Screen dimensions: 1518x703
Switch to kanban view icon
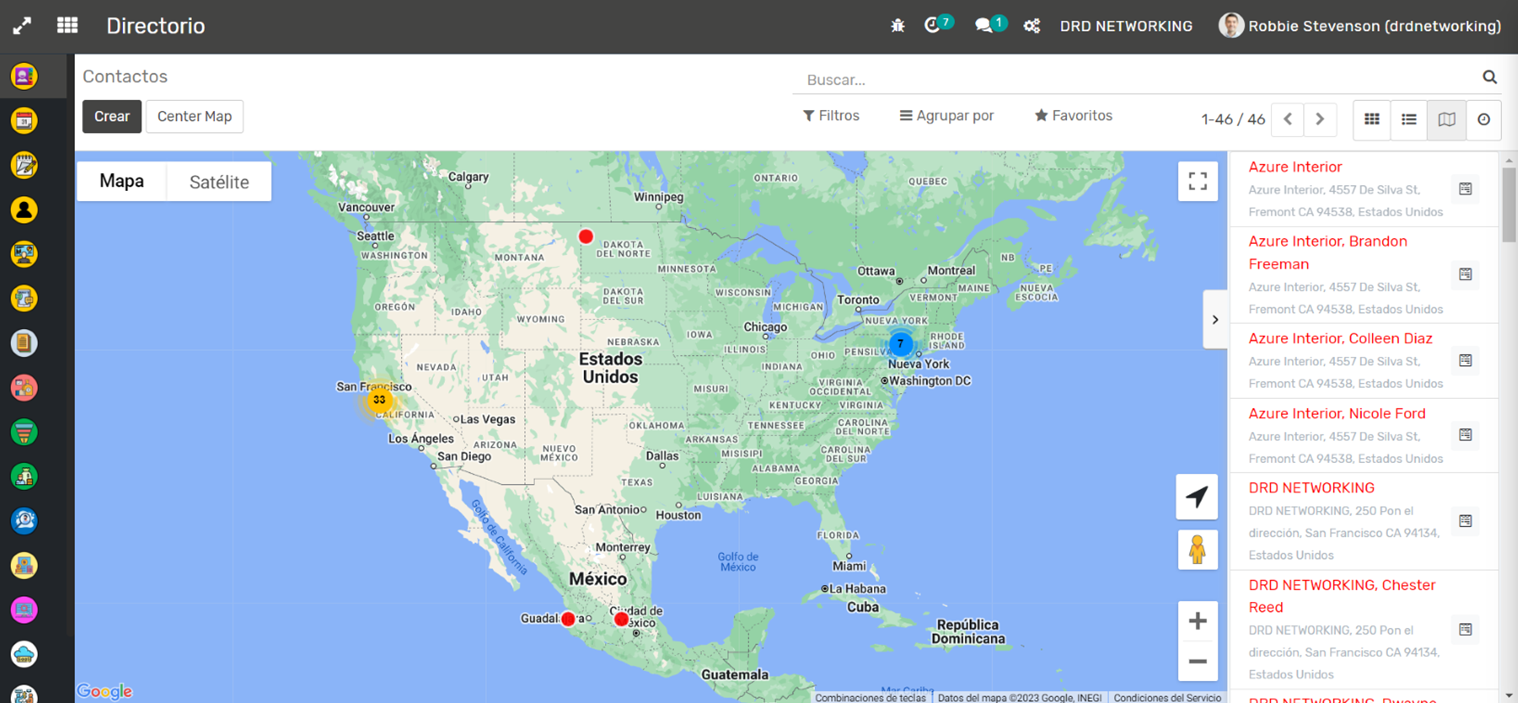point(1372,120)
